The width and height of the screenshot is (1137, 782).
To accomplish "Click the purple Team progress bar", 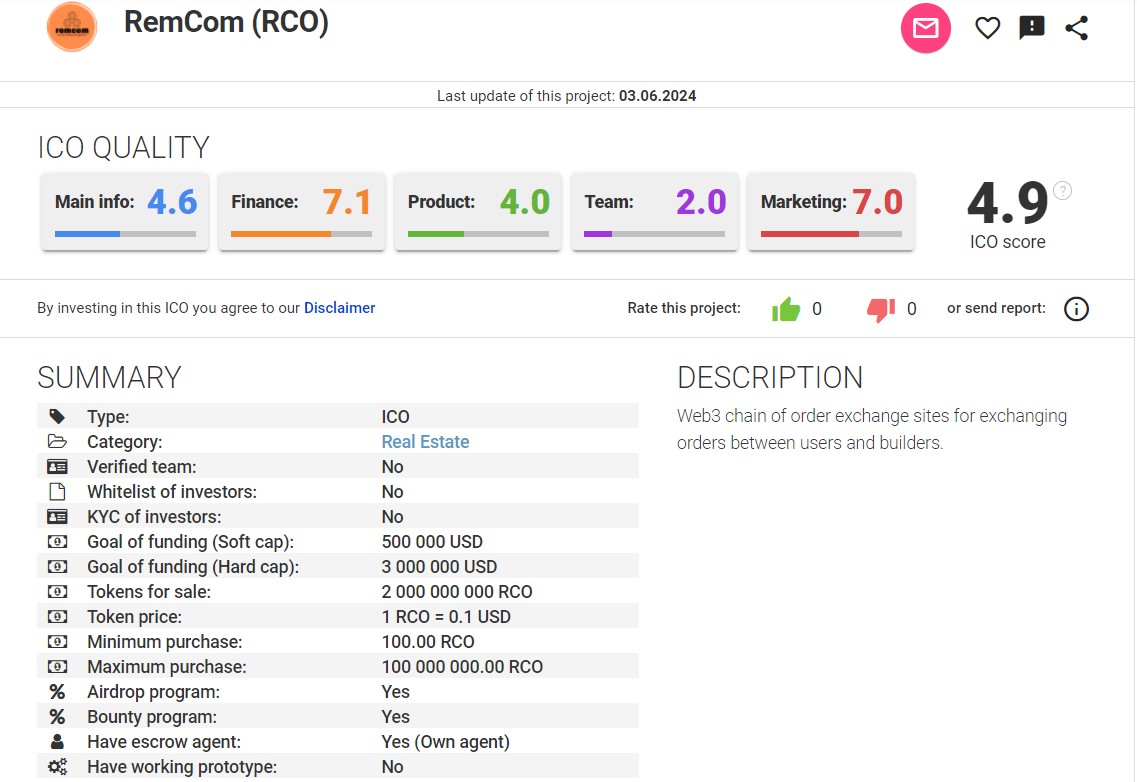I will (x=655, y=234).
